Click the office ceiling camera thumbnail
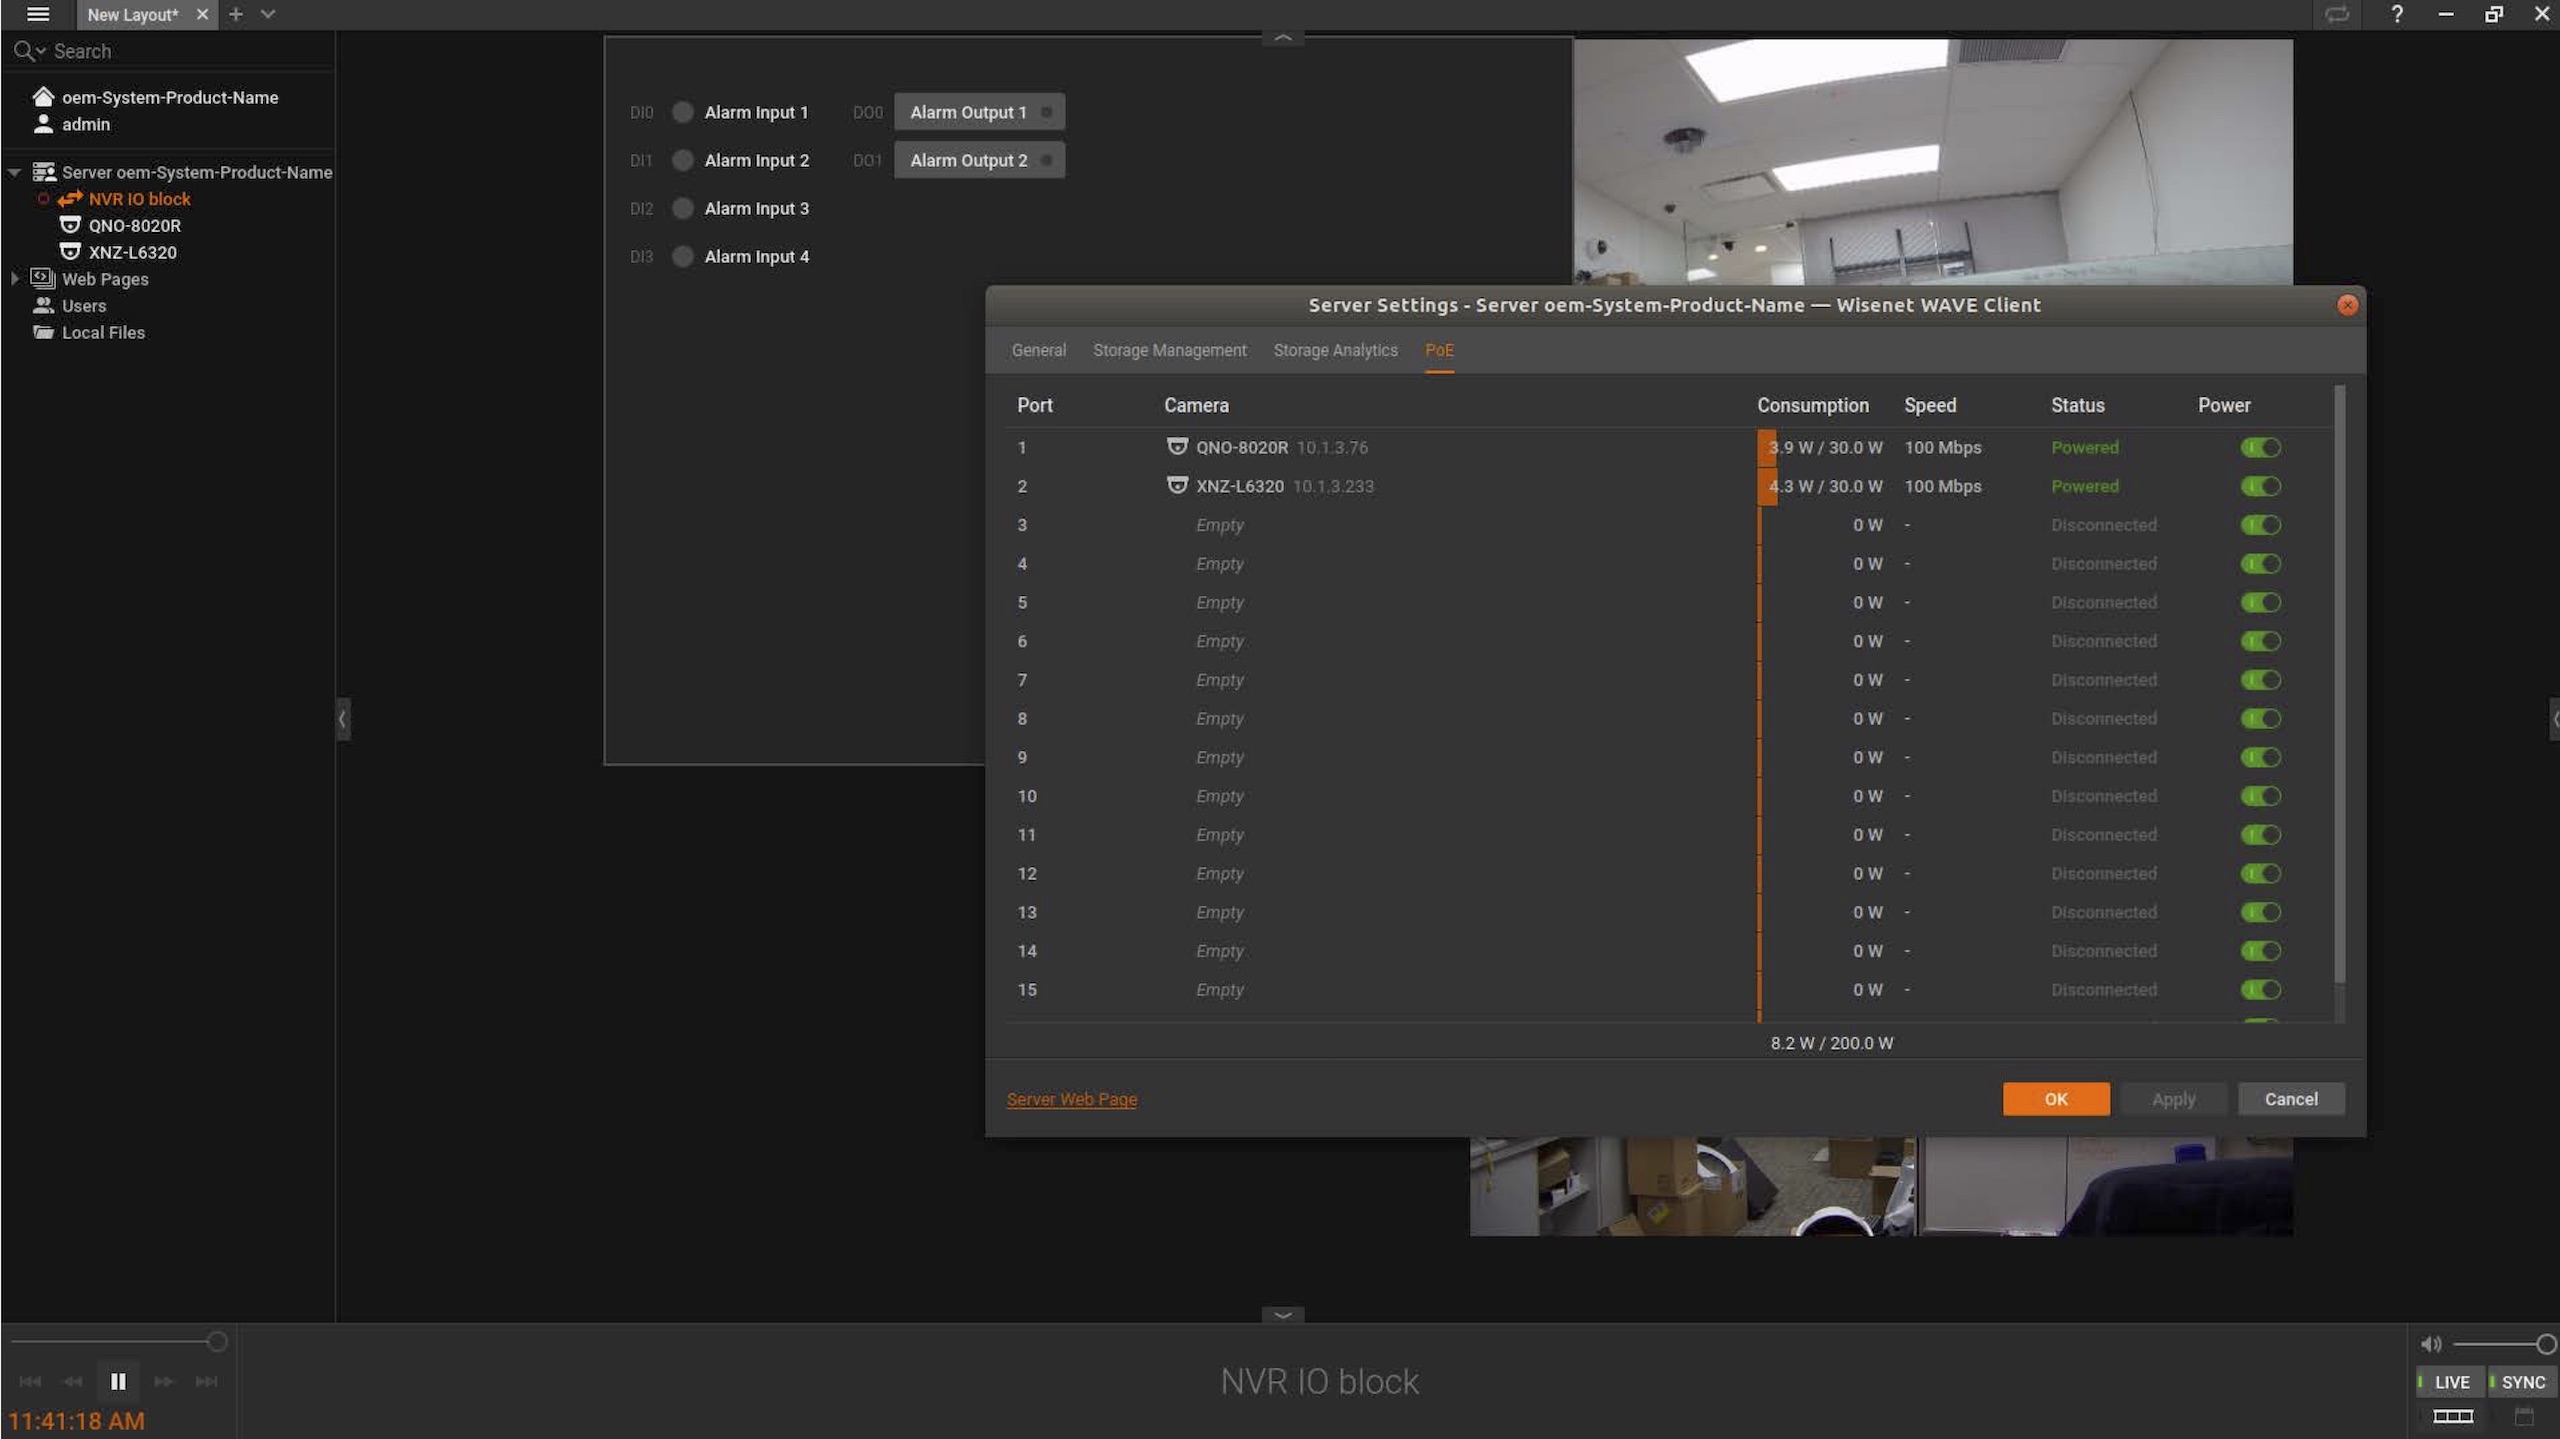Image resolution: width=2560 pixels, height=1439 pixels. [1932, 162]
